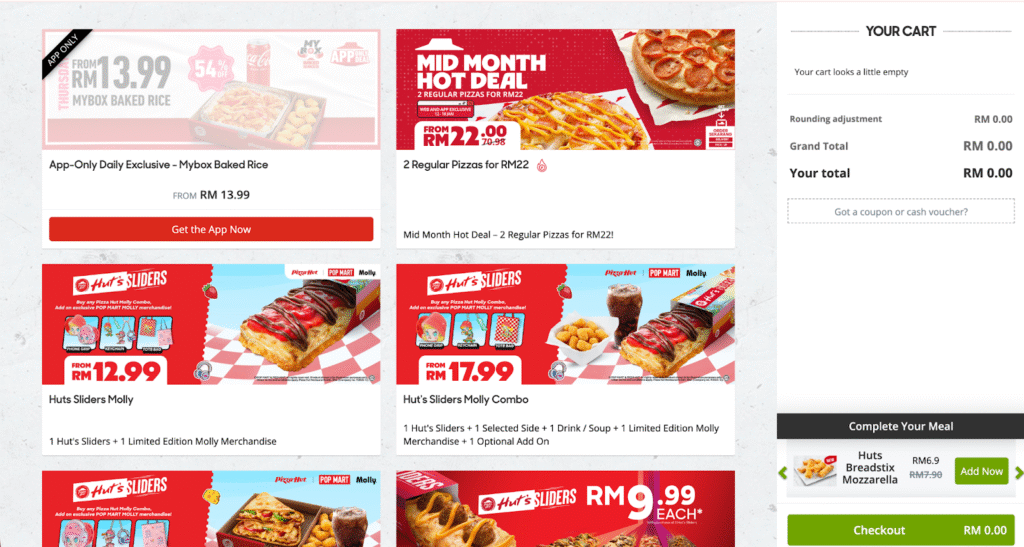Click the 2 Regular Pizzas for RM22 title

(466, 165)
